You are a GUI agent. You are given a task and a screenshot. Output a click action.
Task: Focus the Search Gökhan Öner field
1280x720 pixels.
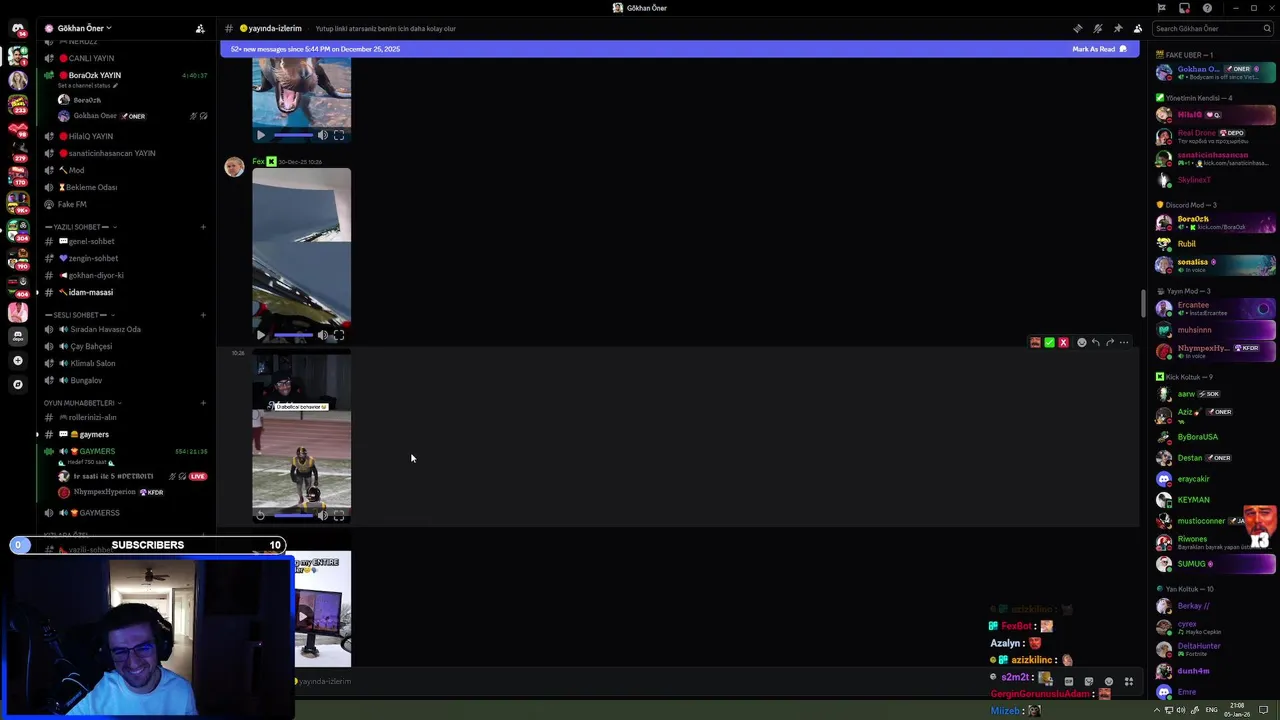click(x=1213, y=28)
